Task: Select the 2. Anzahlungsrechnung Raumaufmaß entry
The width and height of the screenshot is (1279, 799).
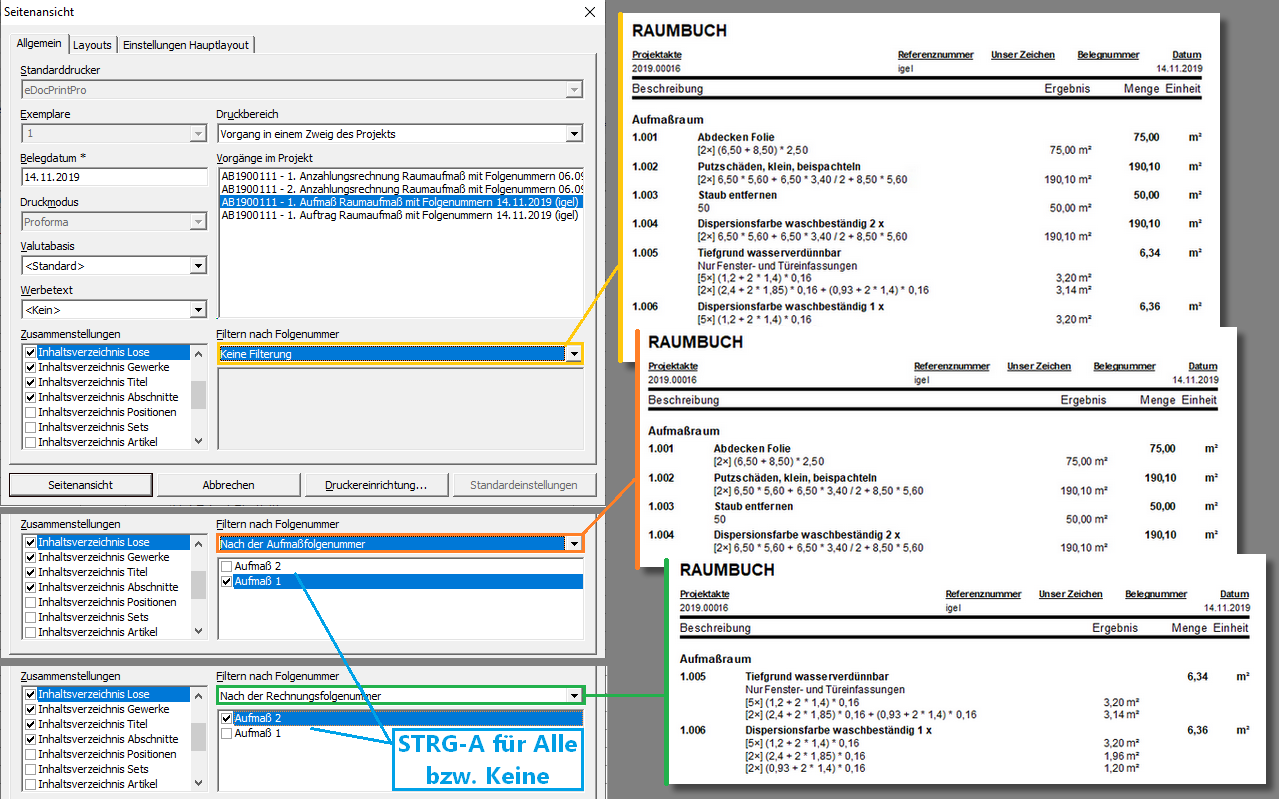Action: click(400, 189)
